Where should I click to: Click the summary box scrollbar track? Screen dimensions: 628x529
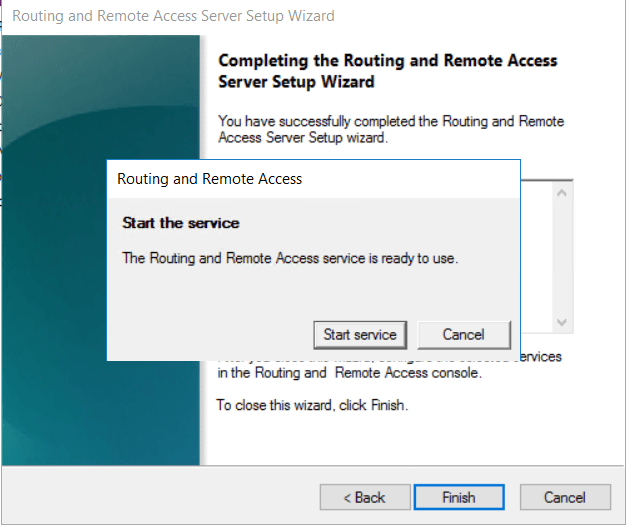pos(561,260)
